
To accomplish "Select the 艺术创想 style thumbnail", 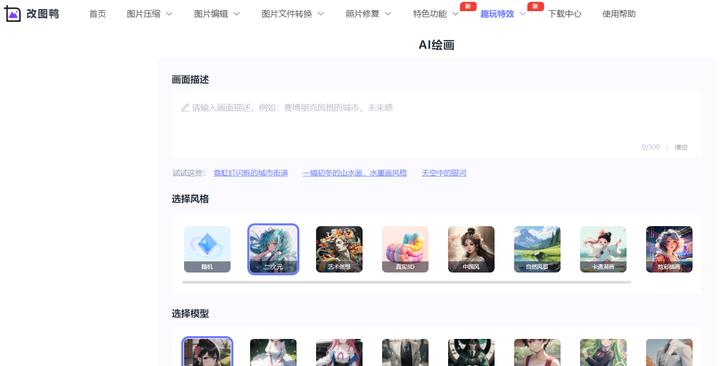I will pyautogui.click(x=339, y=249).
